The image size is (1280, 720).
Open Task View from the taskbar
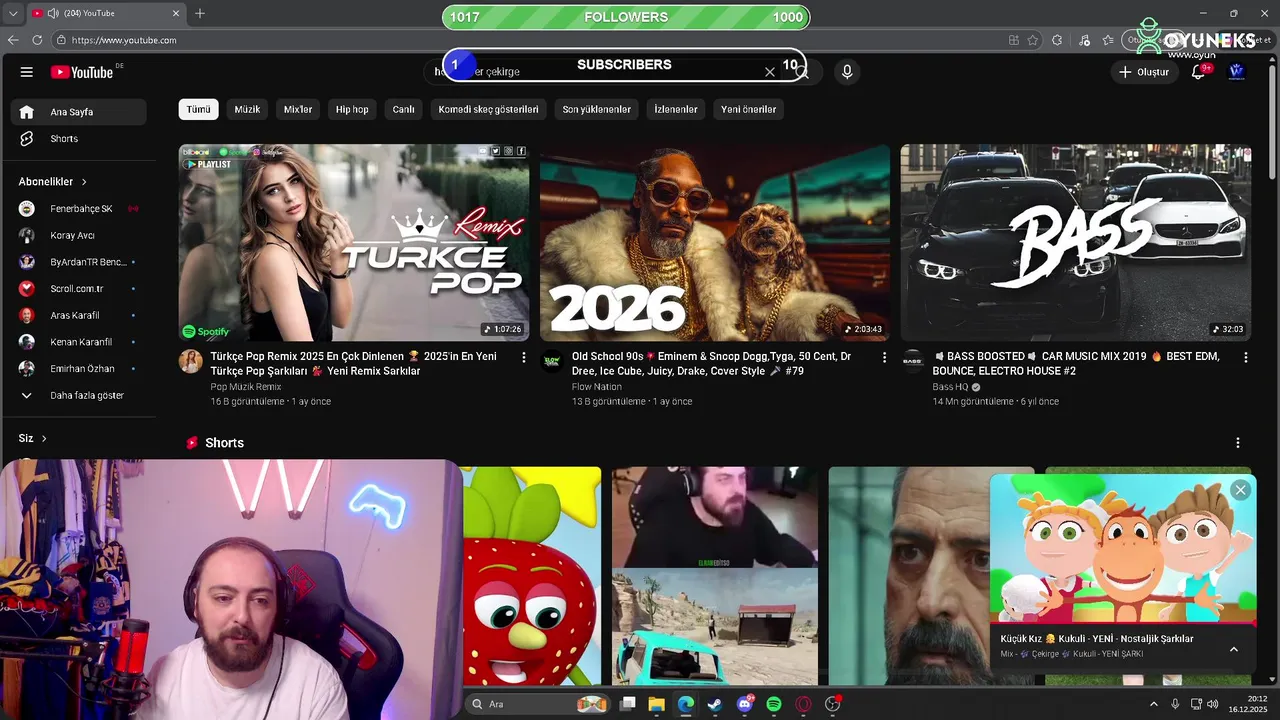point(627,704)
